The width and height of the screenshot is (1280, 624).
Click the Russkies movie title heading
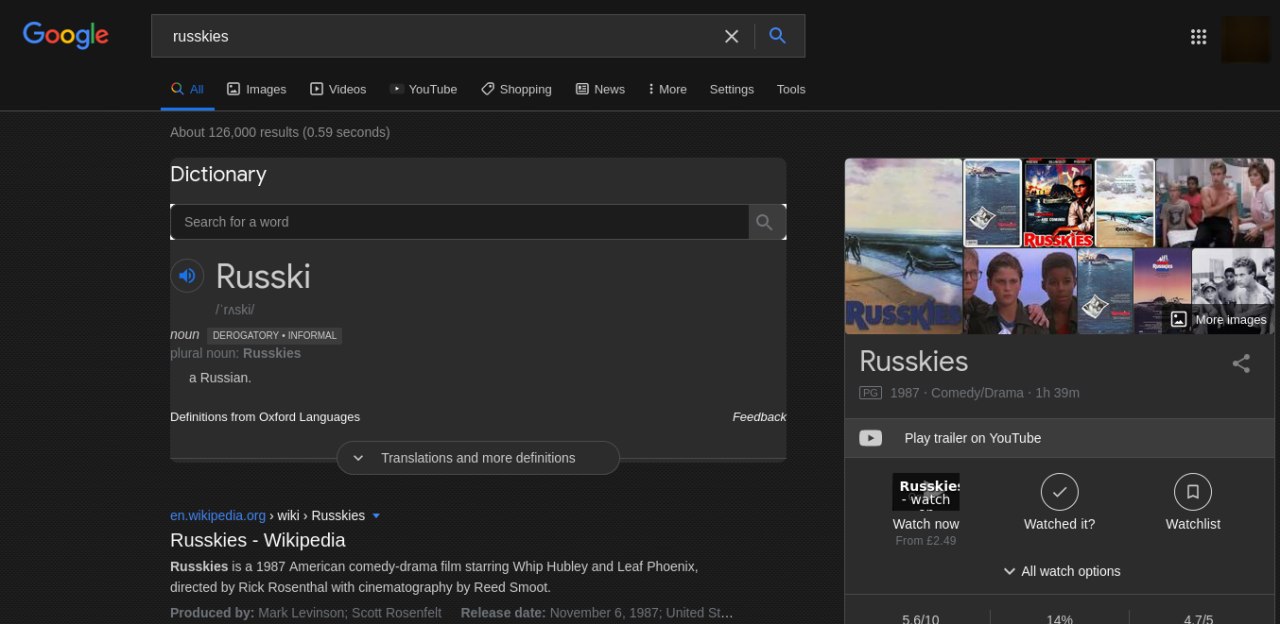pos(914,361)
